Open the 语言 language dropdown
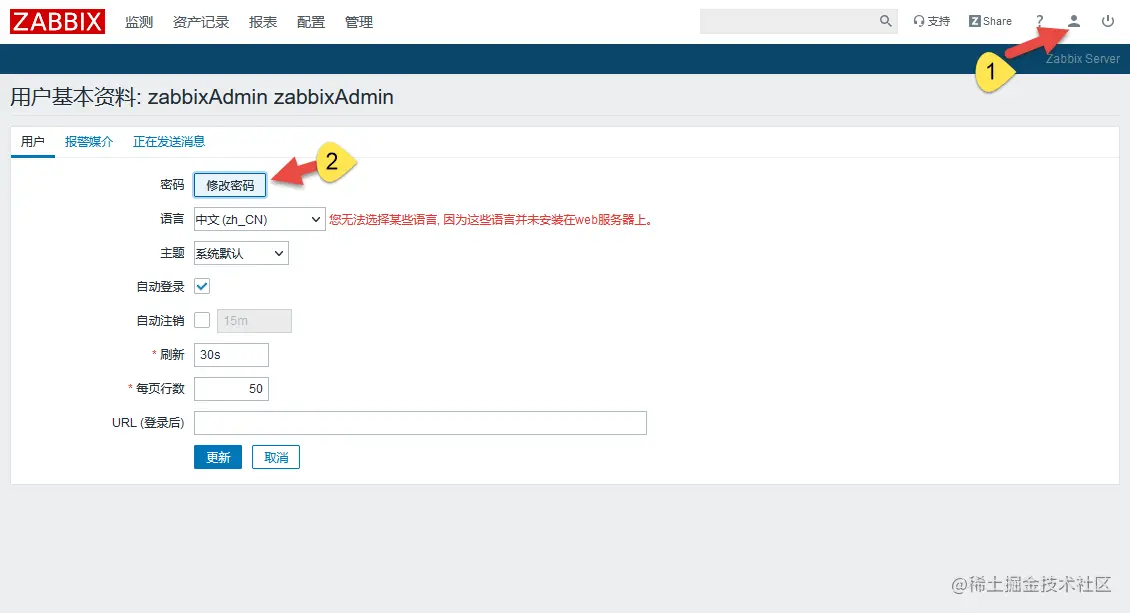1130x613 pixels. (258, 218)
